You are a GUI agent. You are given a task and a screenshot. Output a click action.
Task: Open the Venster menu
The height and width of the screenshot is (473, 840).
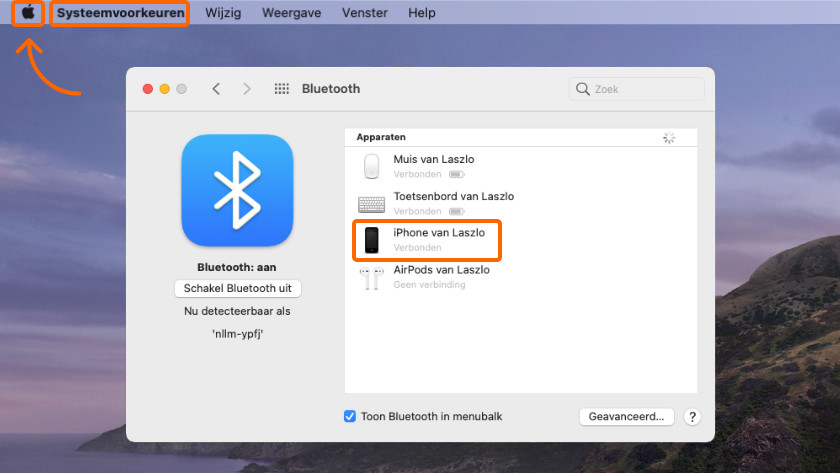point(365,13)
